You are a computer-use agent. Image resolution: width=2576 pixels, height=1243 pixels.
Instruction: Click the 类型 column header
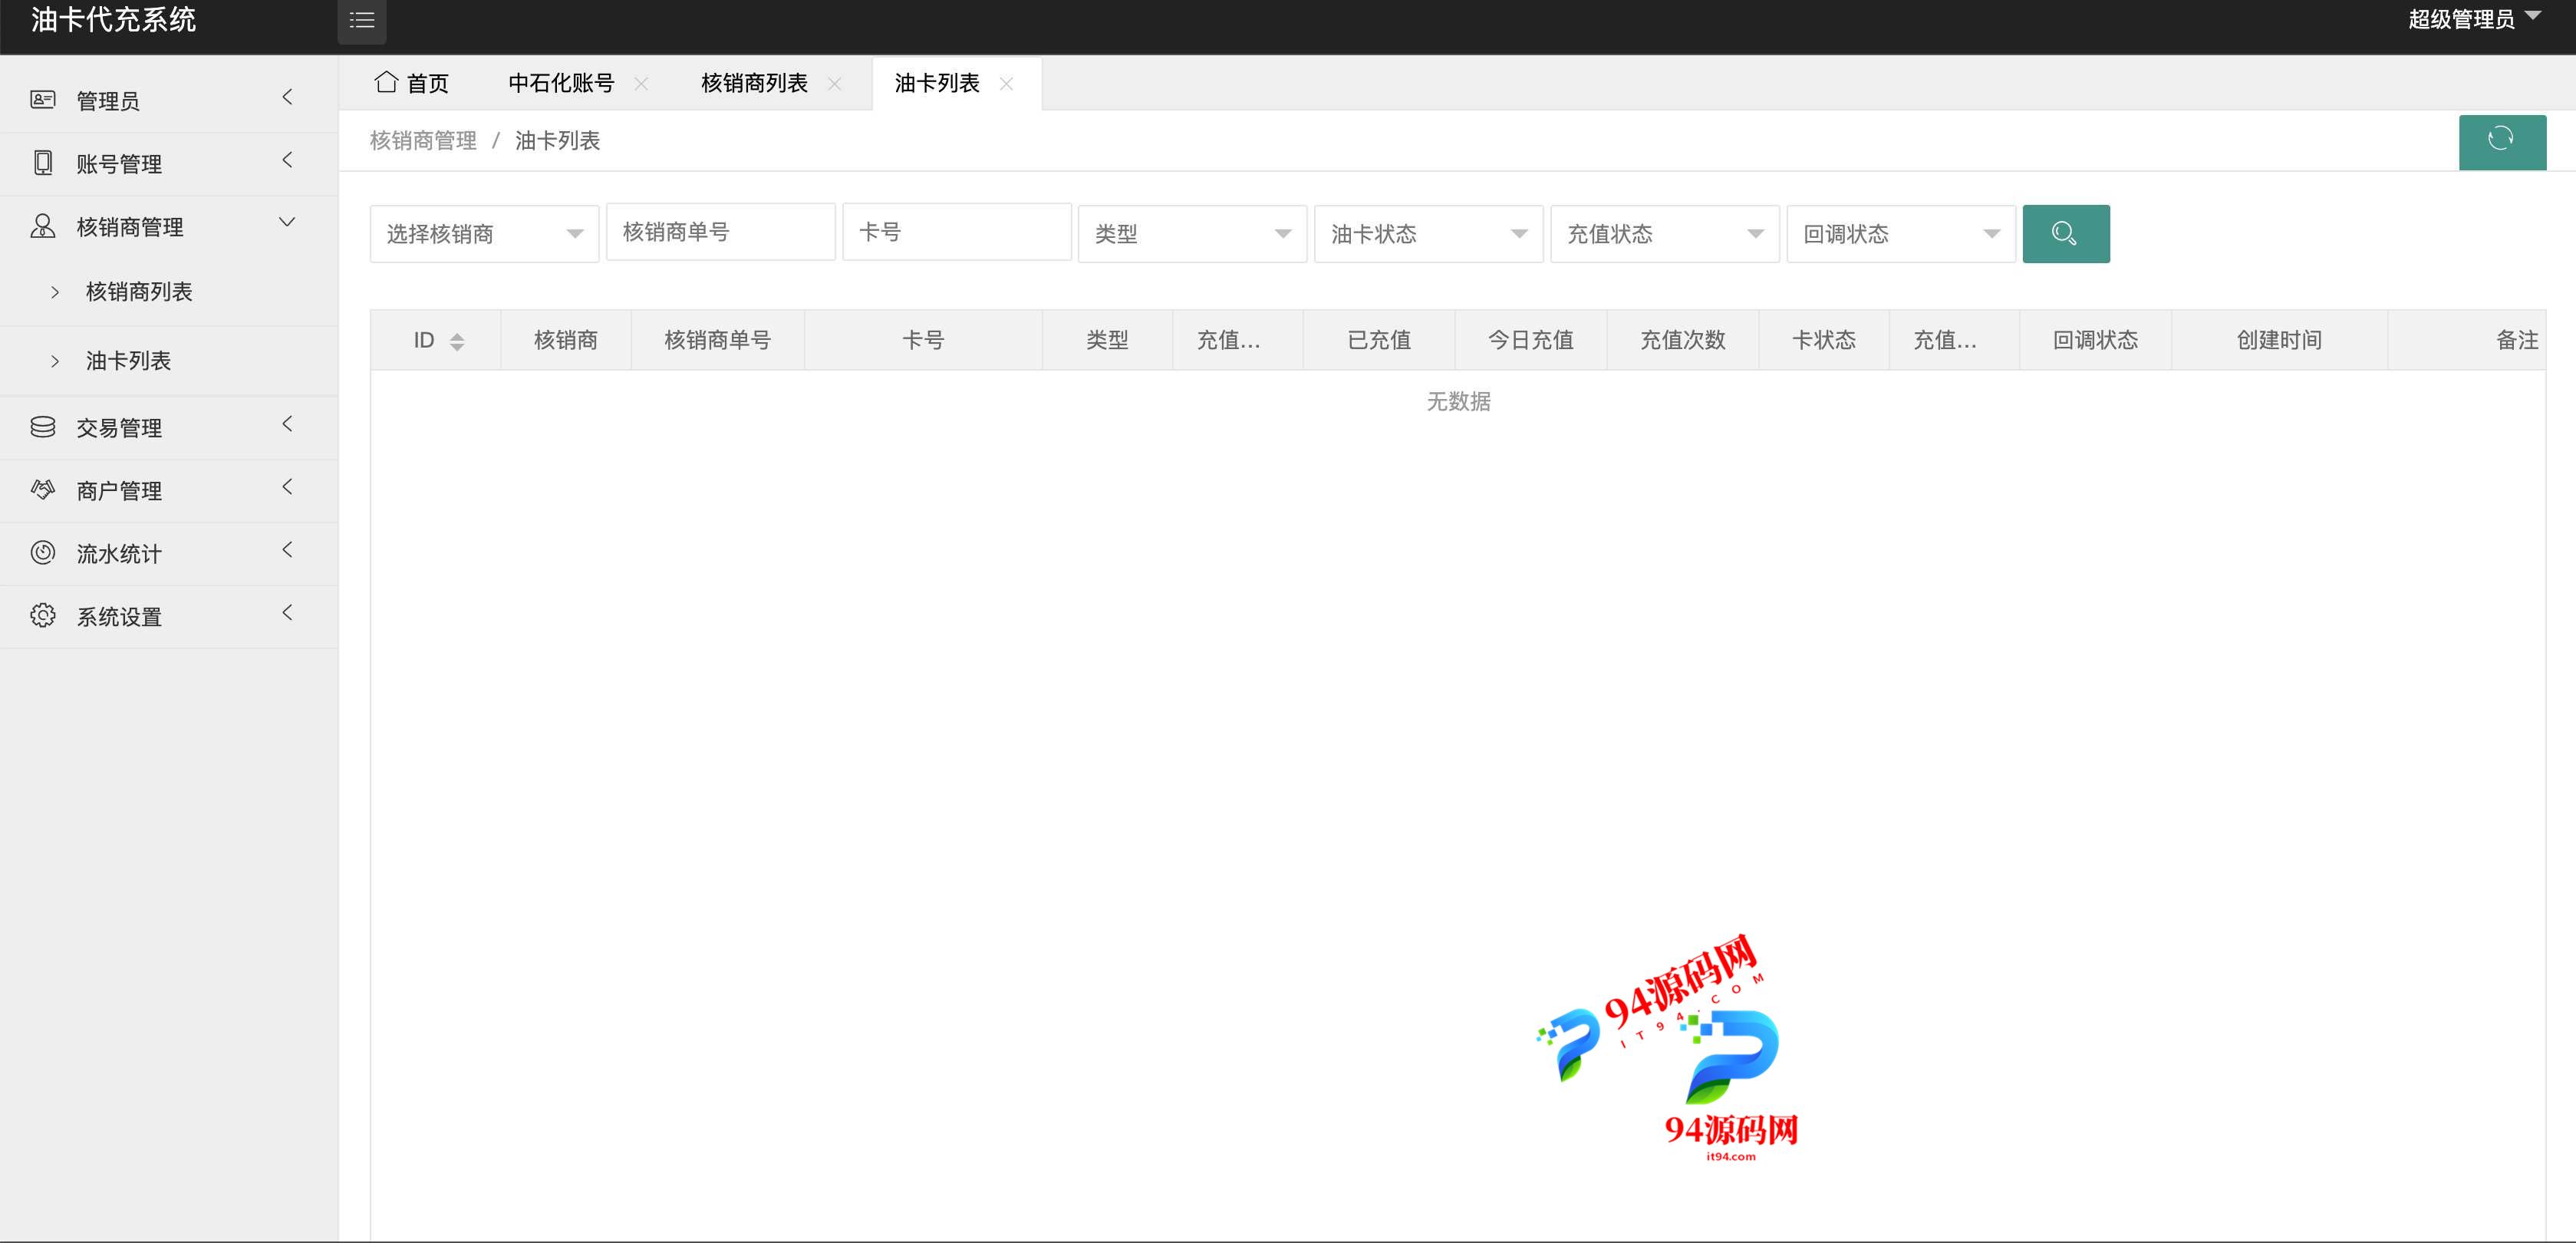[1107, 340]
